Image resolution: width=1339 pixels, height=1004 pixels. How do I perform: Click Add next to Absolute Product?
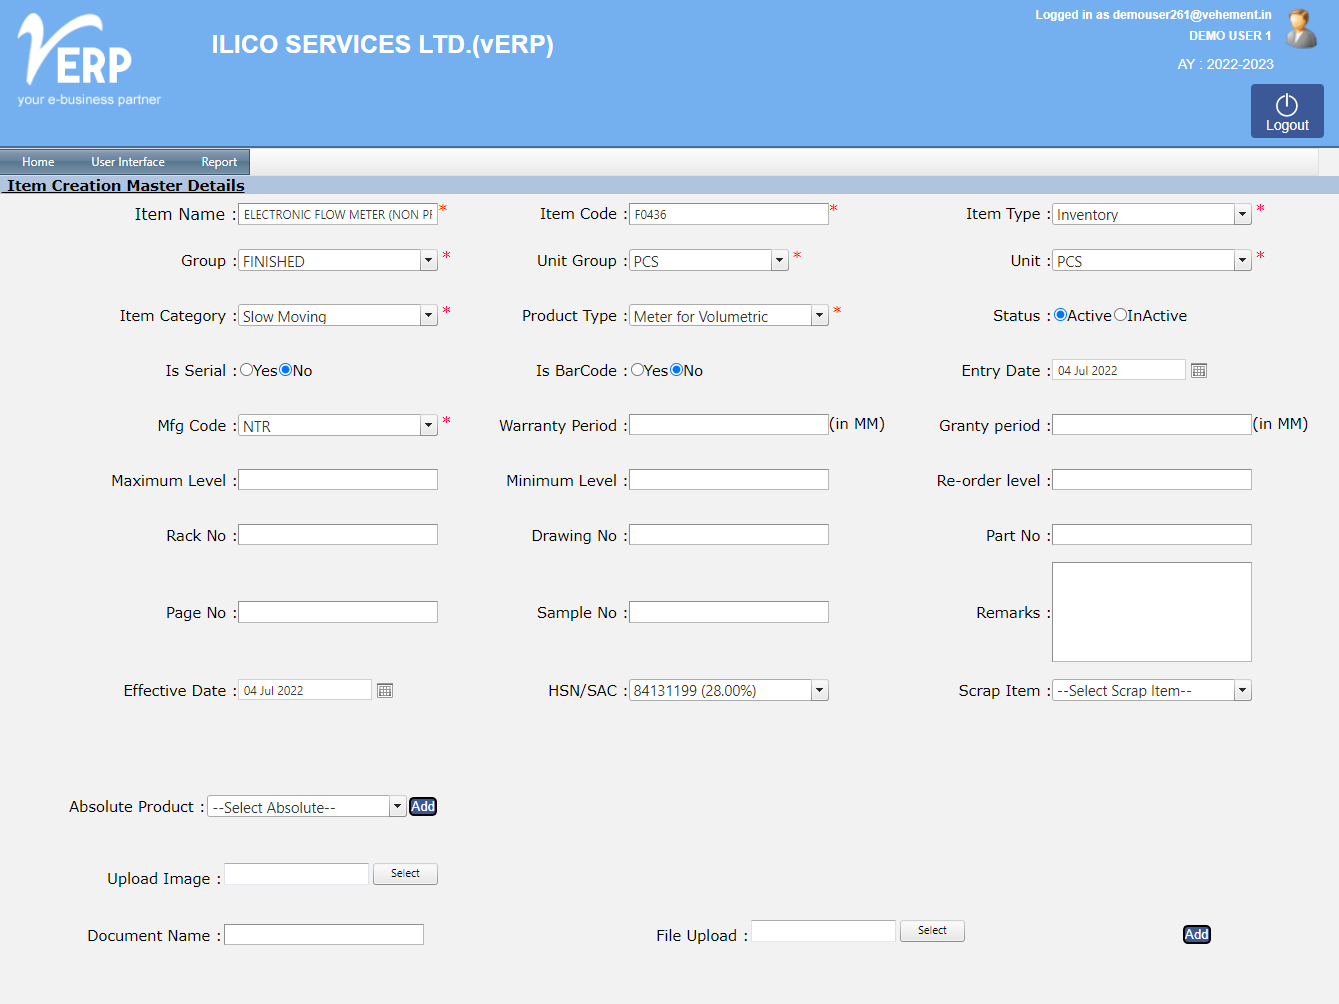(423, 807)
